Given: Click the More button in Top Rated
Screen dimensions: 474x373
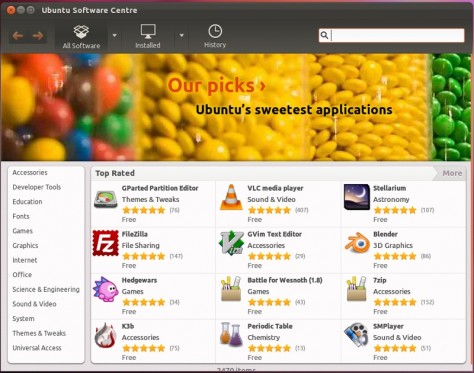Looking at the screenshot, I should click(452, 173).
